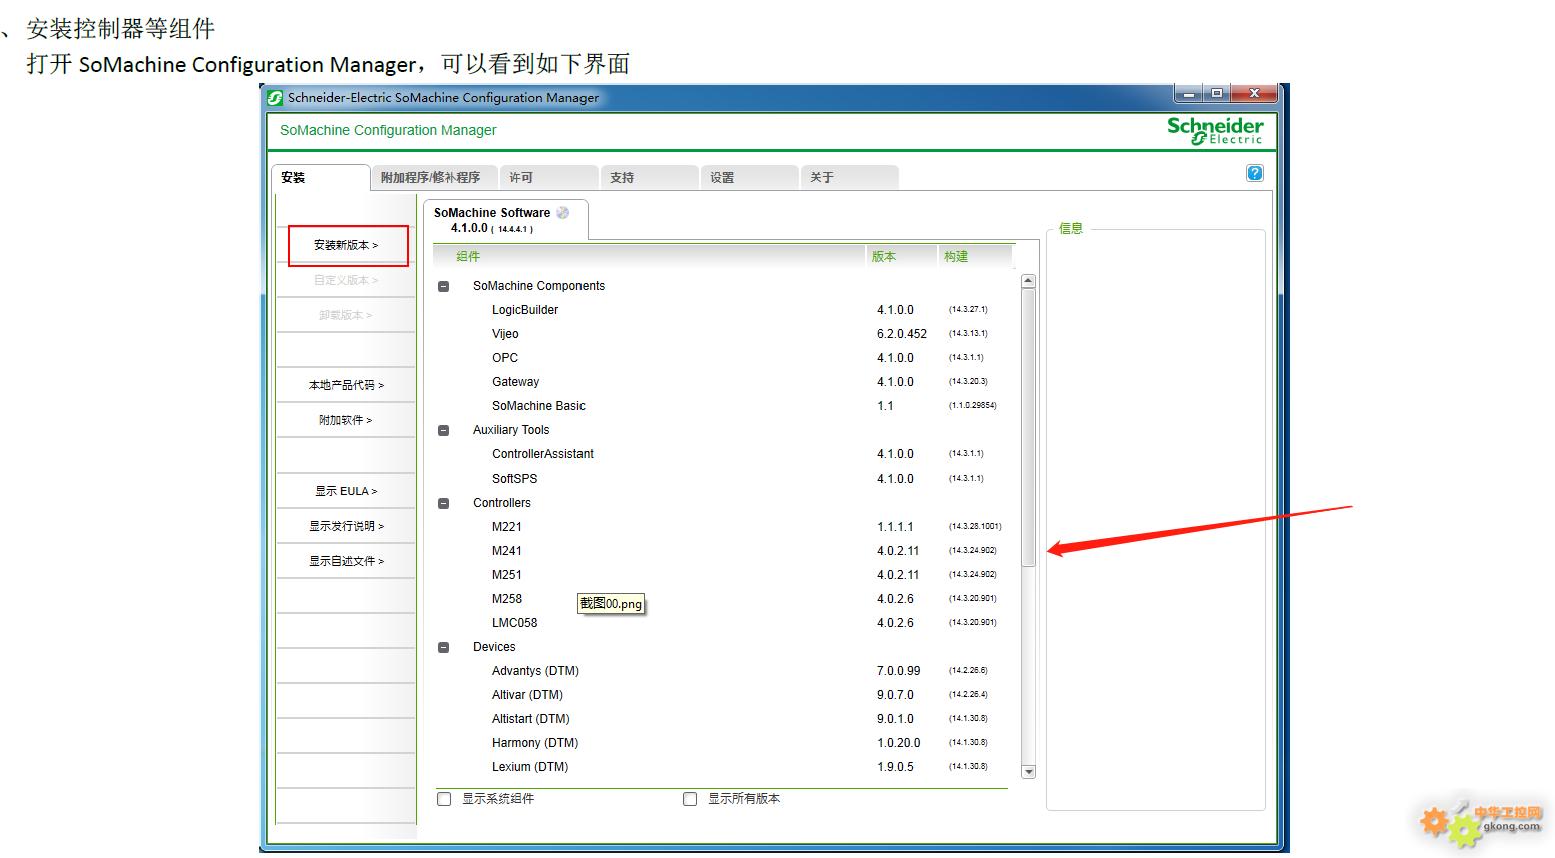Image resolution: width=1555 pixels, height=858 pixels.
Task: Select the Altivar (DTM) row
Action: (727, 695)
